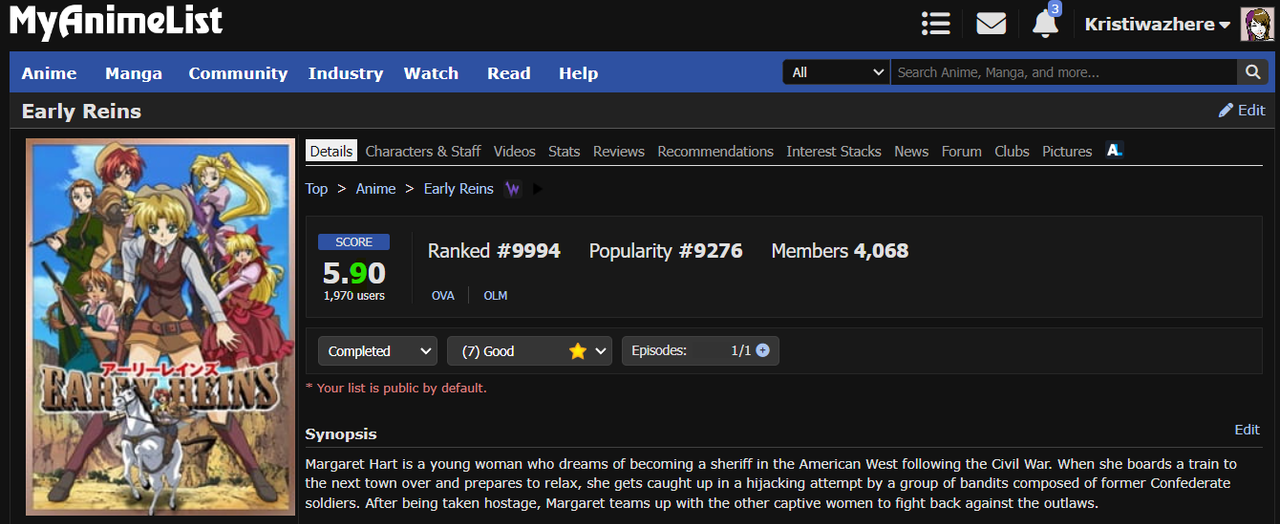This screenshot has height=524, width=1280.
Task: Open the Manga menu
Action: point(133,73)
